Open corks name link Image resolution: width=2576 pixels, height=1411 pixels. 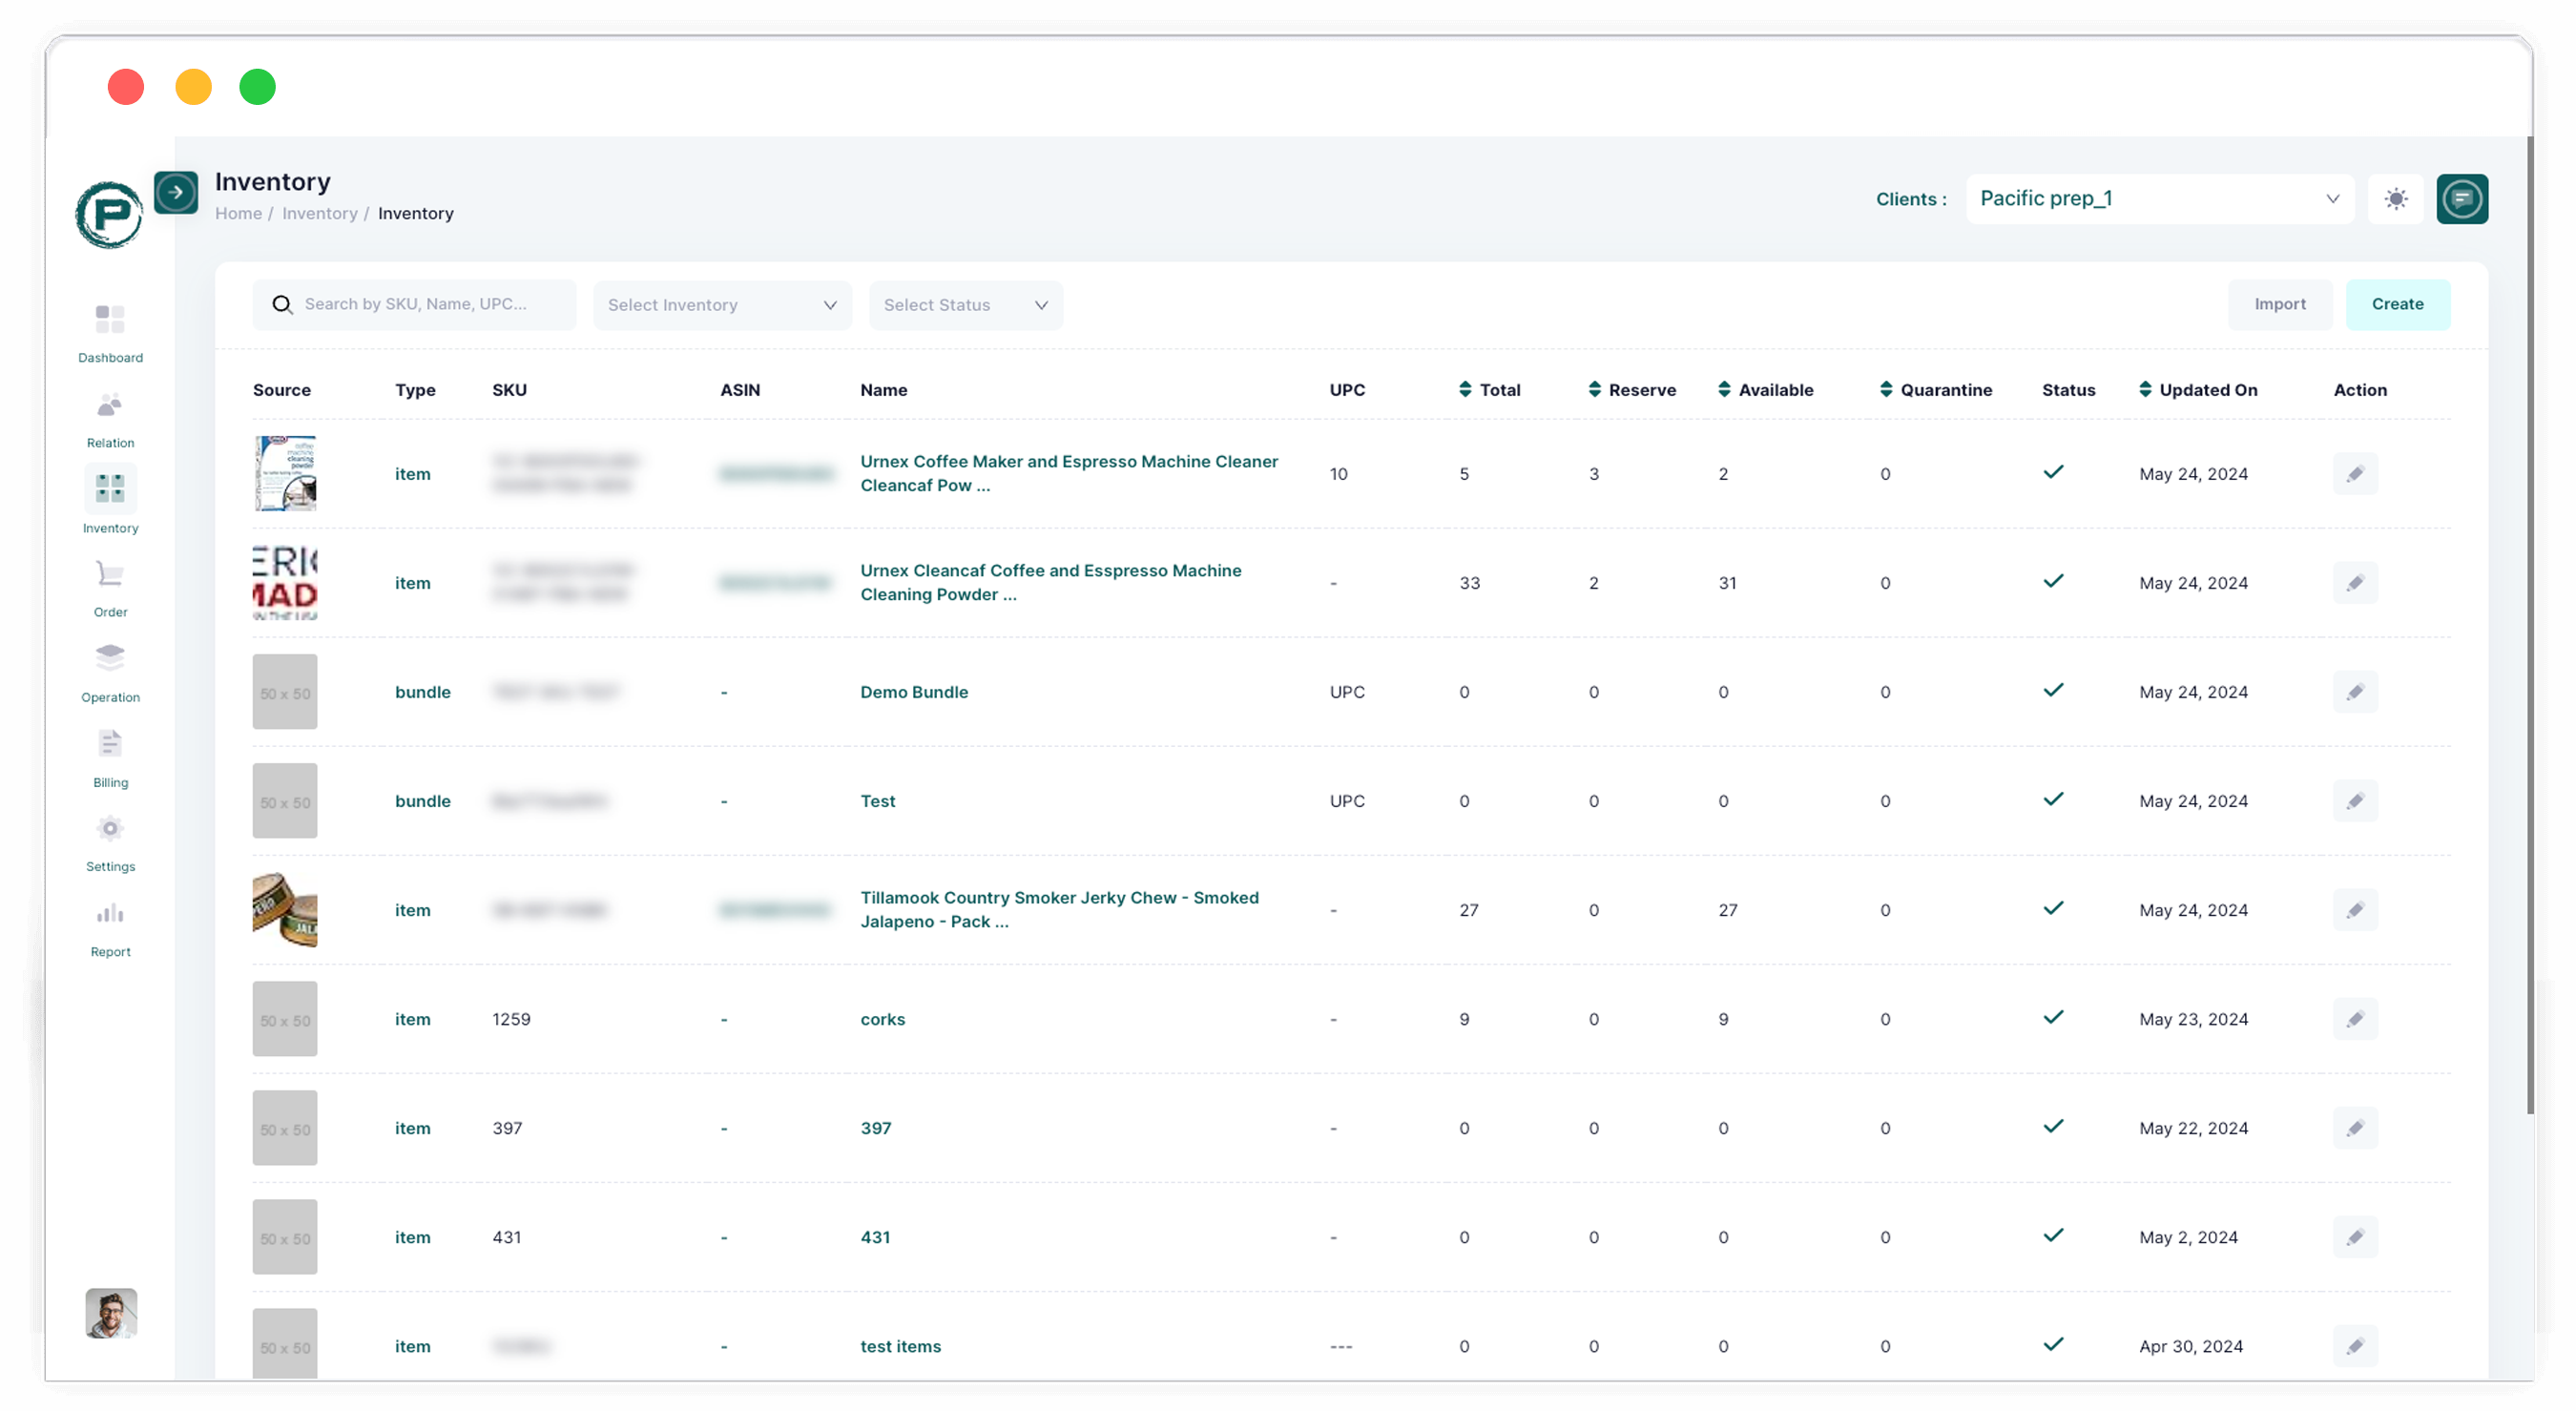point(882,1019)
